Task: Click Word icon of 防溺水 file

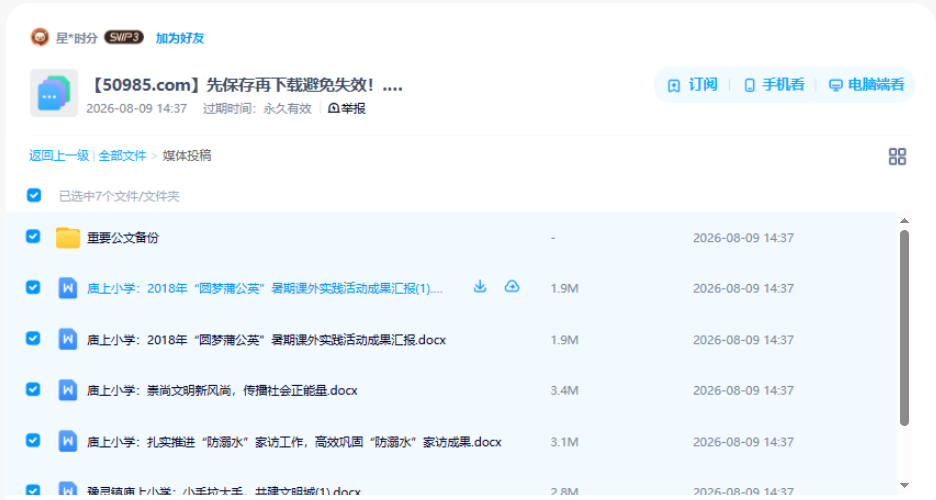Action: pos(67,442)
